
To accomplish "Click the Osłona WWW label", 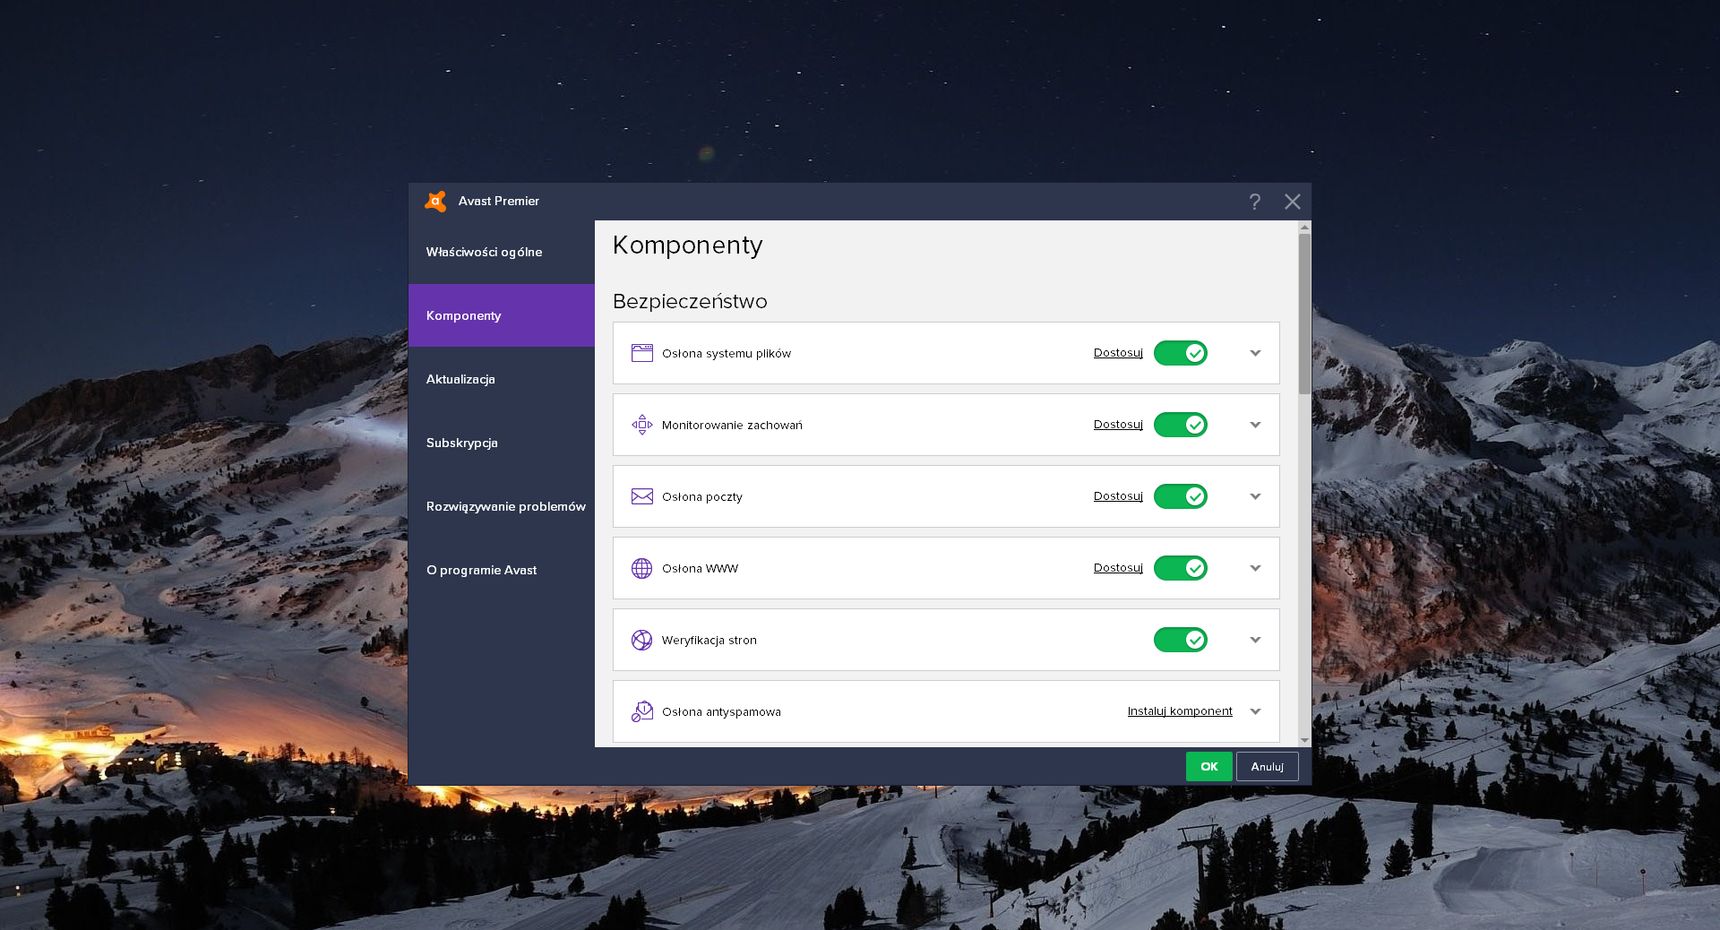I will pos(700,568).
